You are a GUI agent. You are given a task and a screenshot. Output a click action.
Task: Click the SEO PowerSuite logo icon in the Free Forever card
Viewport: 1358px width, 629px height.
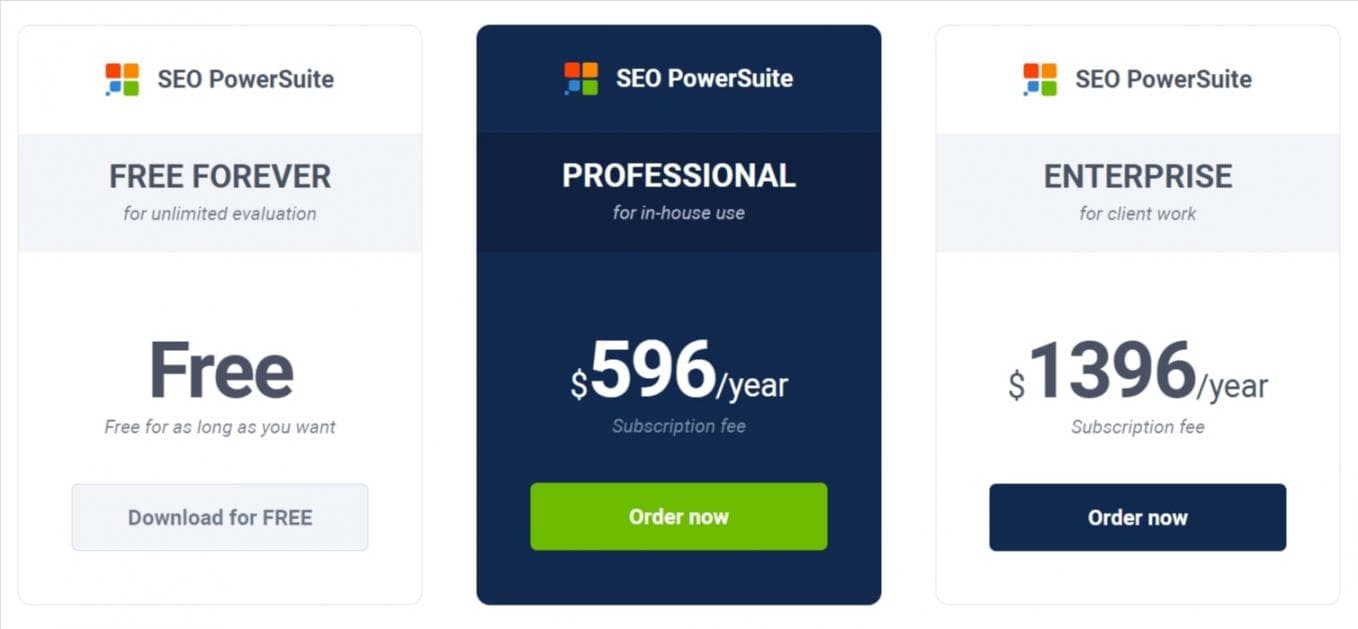click(122, 79)
